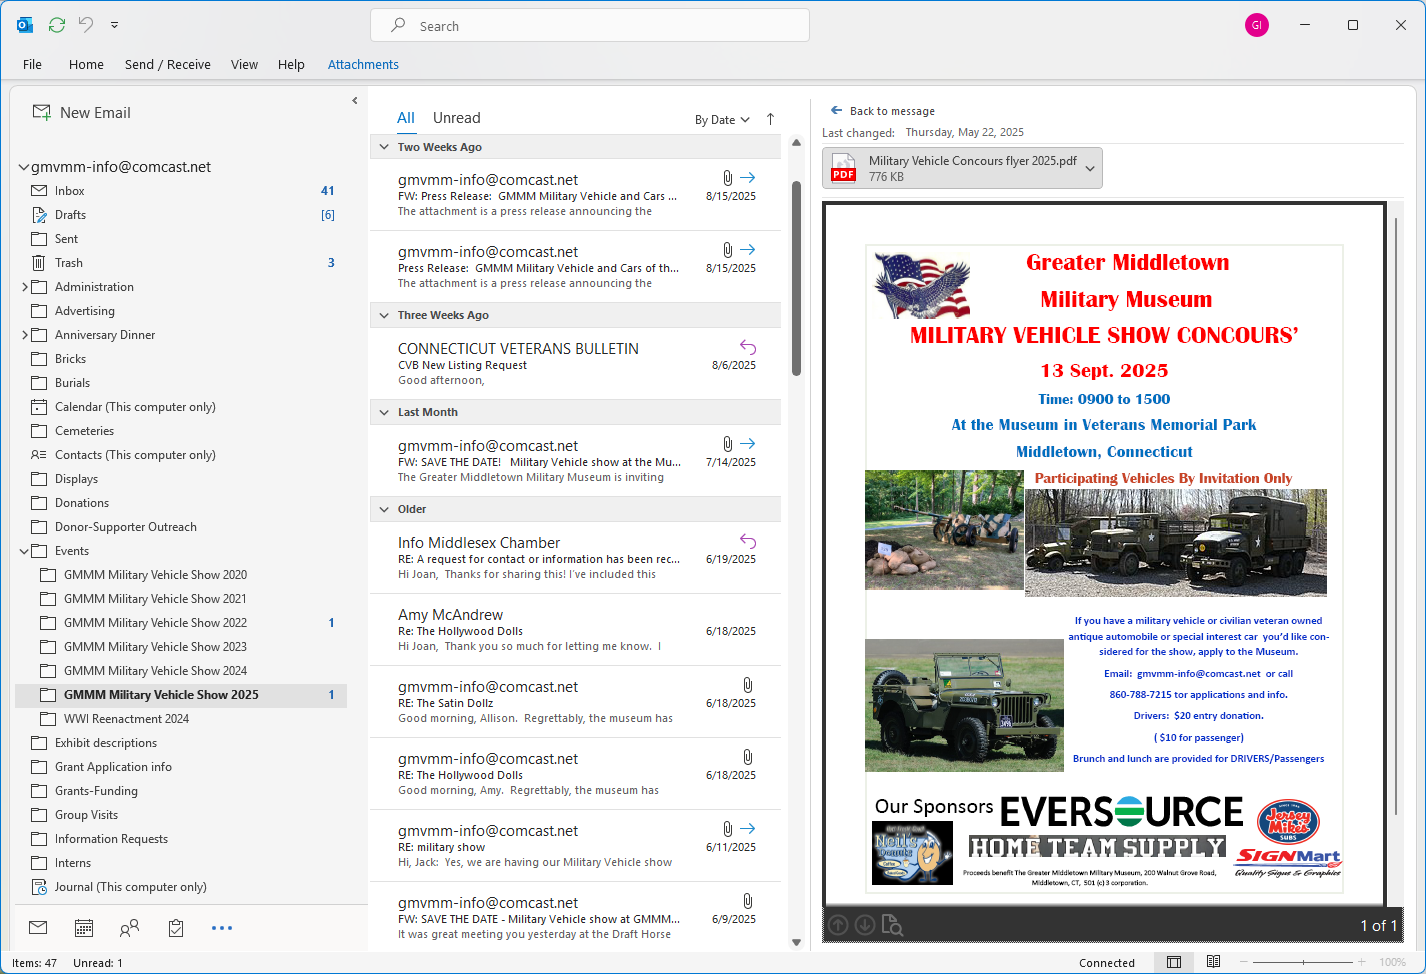Image resolution: width=1426 pixels, height=974 pixels.
Task: Click the Send/Receive sync icon in title bar
Action: click(57, 25)
